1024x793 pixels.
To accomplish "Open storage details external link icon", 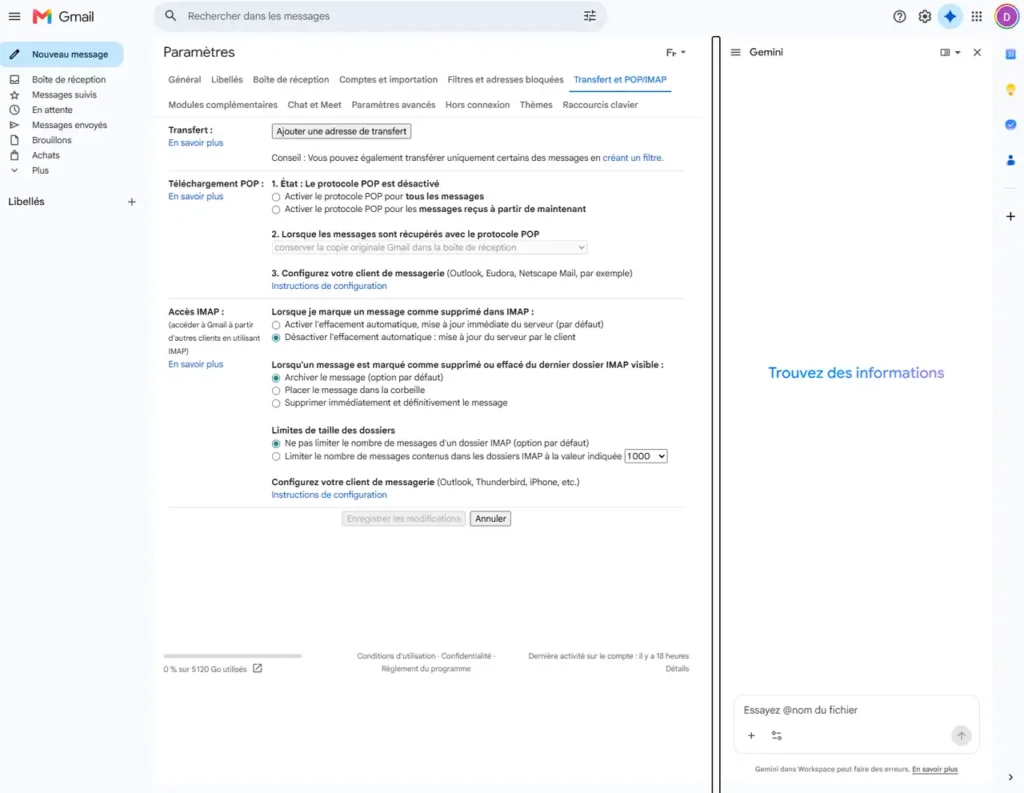I will click(x=257, y=668).
